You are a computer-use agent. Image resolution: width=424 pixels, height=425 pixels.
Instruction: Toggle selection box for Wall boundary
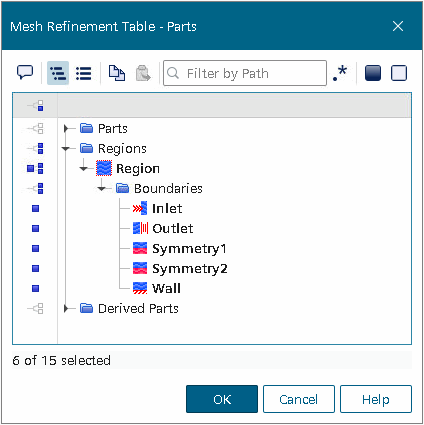pos(35,289)
